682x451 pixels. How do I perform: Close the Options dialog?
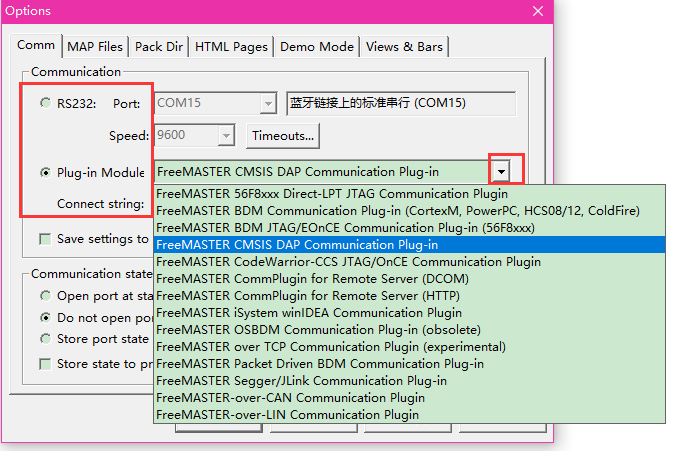[538, 11]
